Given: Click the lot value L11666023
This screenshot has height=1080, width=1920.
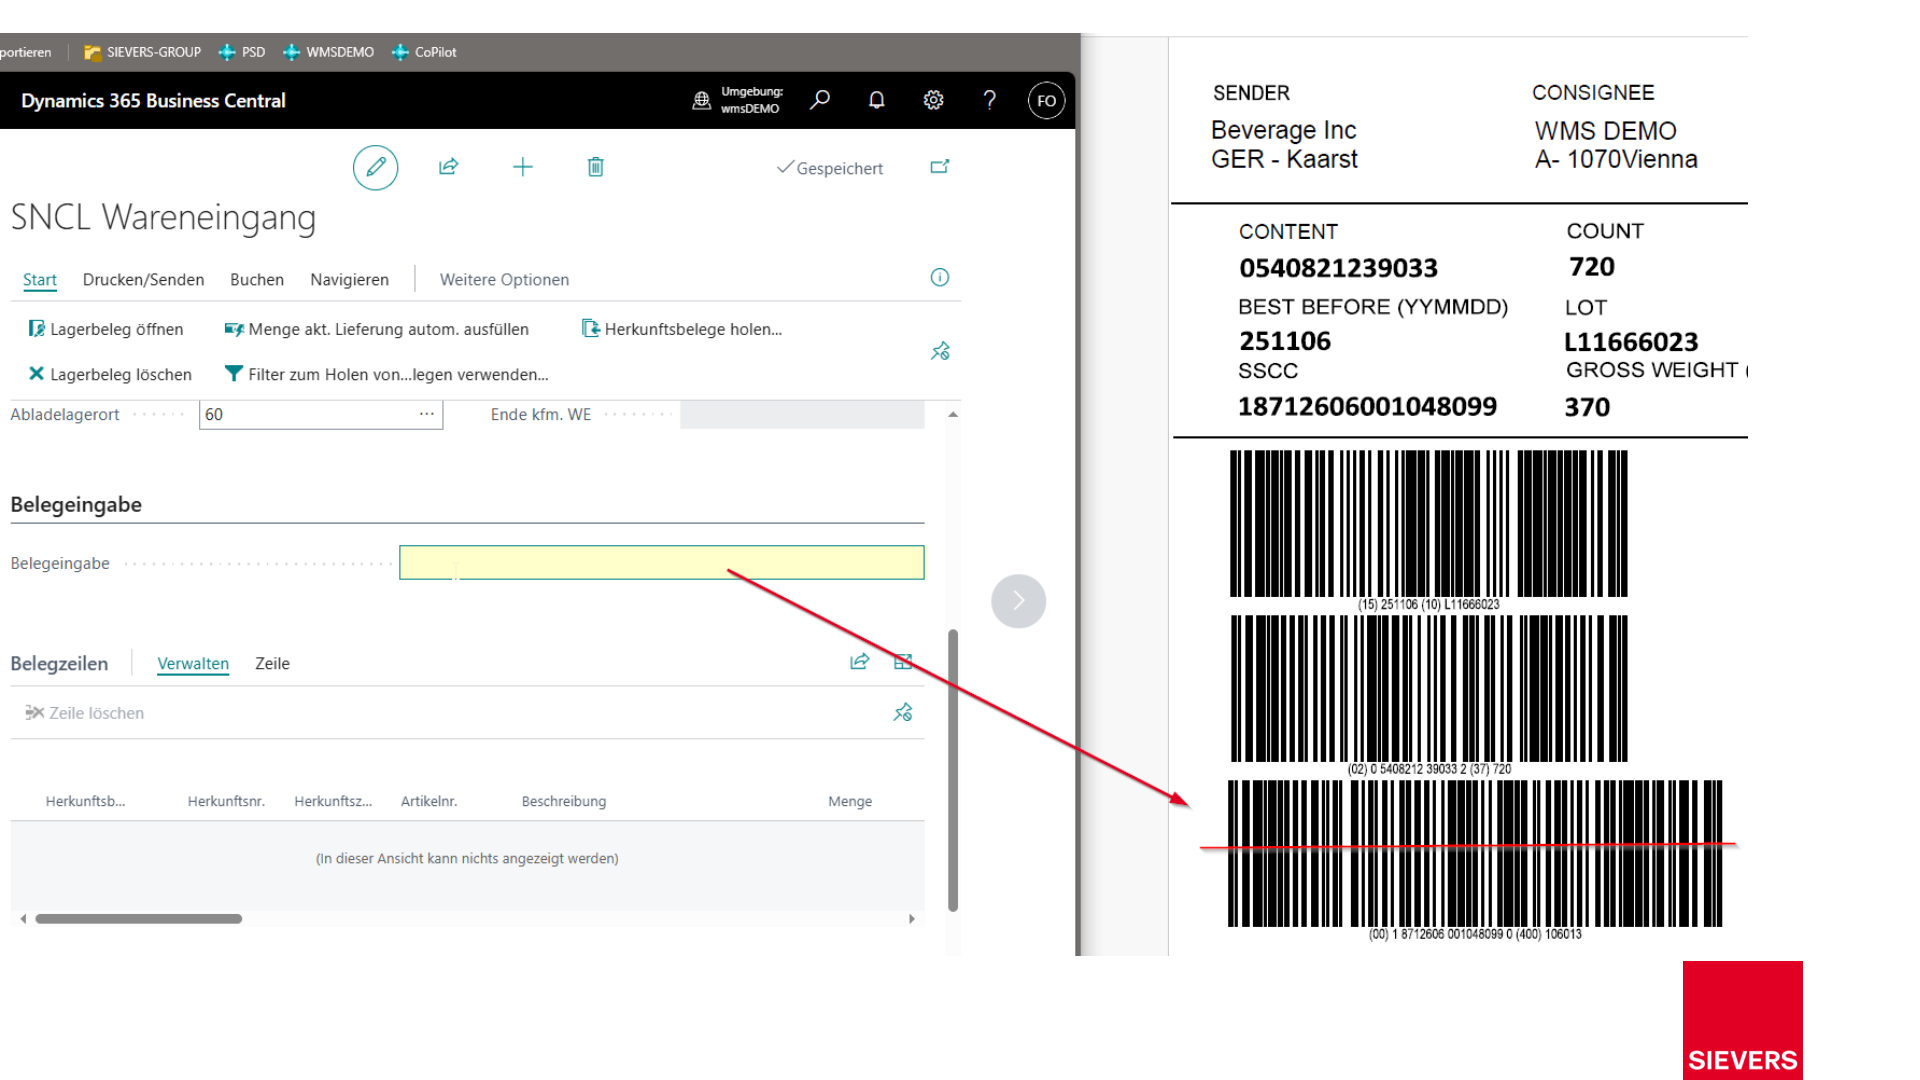Looking at the screenshot, I should [x=1631, y=342].
